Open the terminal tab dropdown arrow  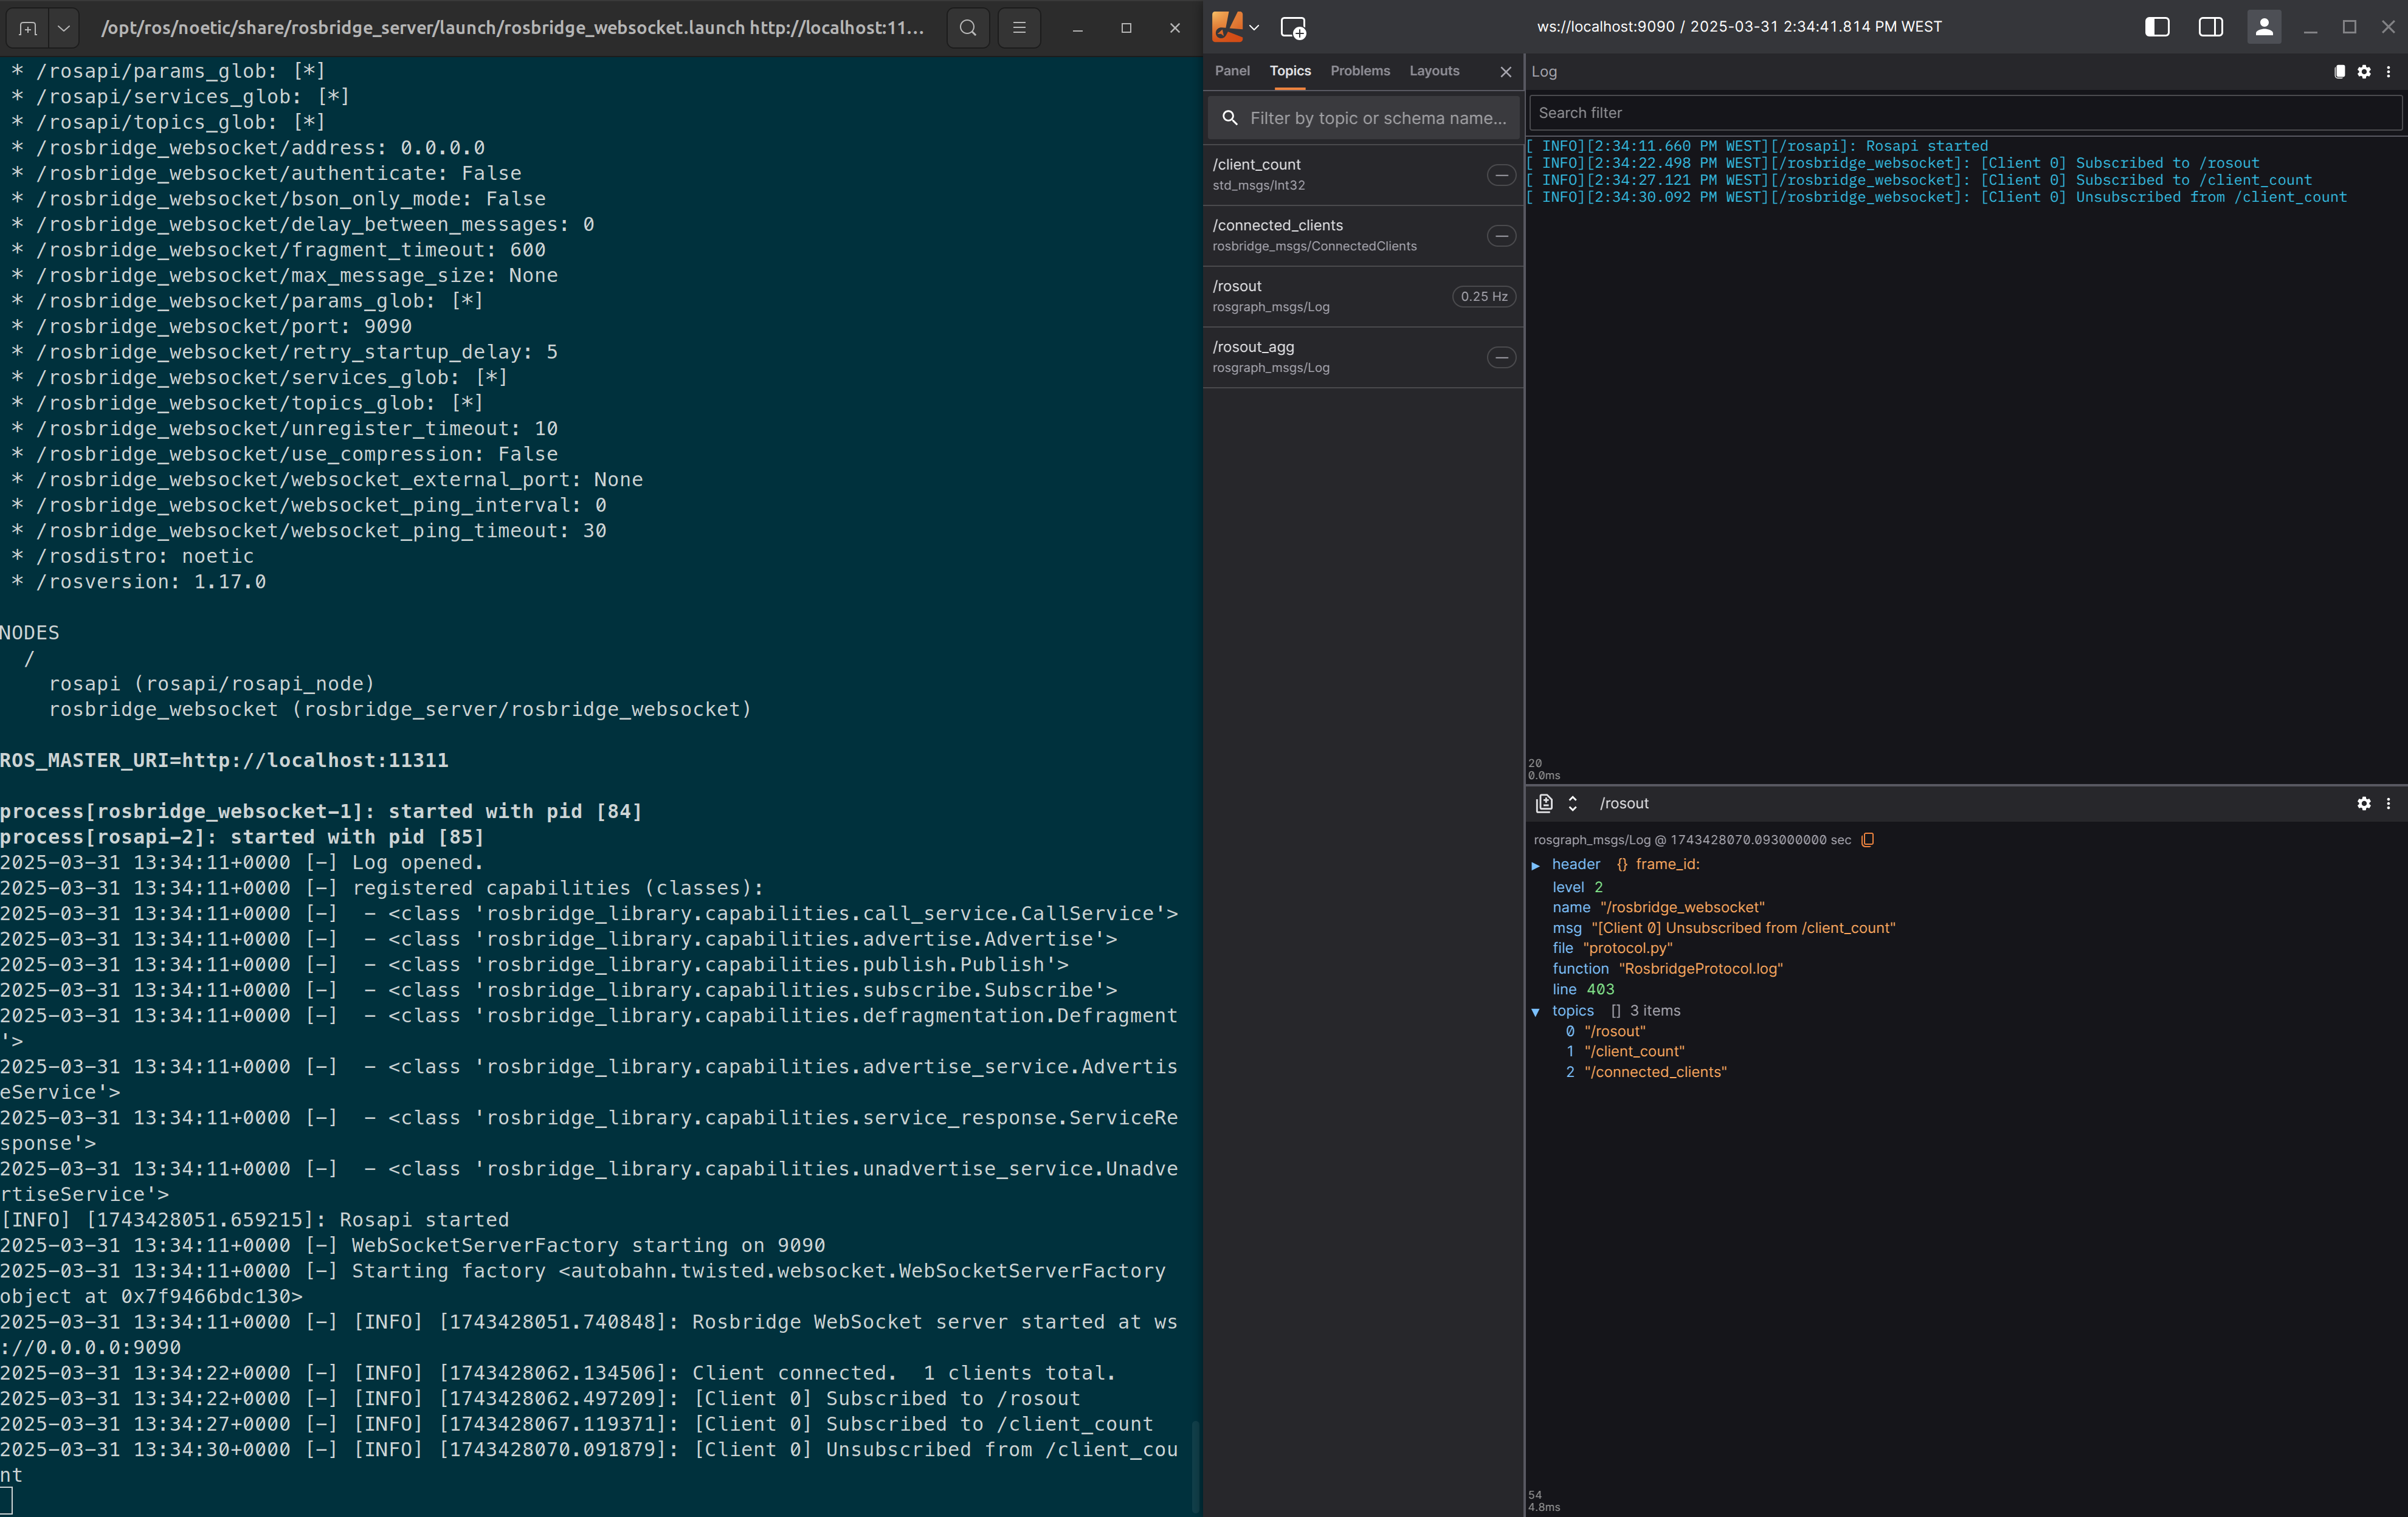click(64, 28)
